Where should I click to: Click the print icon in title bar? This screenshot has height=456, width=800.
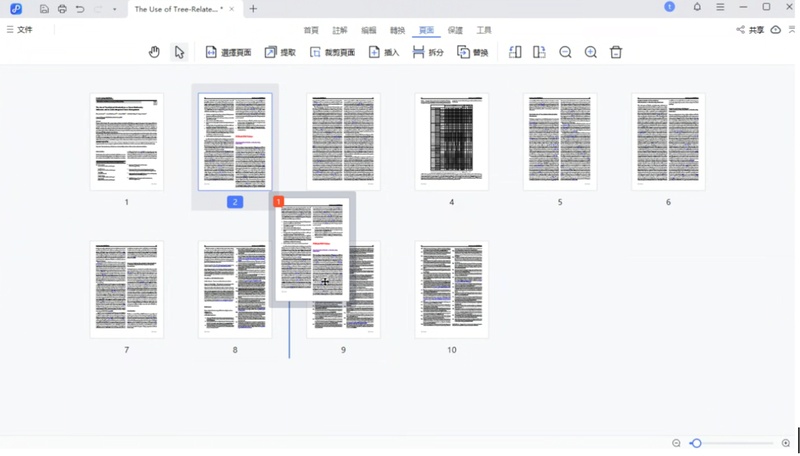click(62, 9)
